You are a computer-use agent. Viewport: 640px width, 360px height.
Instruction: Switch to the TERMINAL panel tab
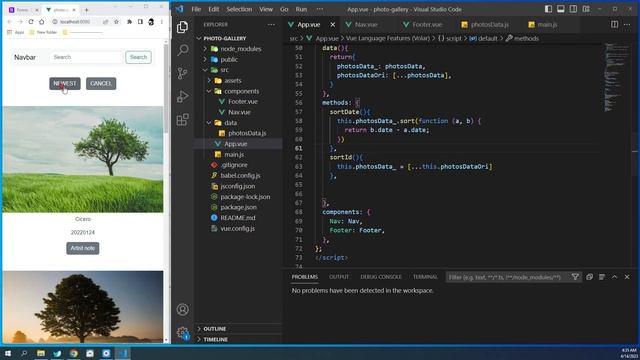coord(425,277)
